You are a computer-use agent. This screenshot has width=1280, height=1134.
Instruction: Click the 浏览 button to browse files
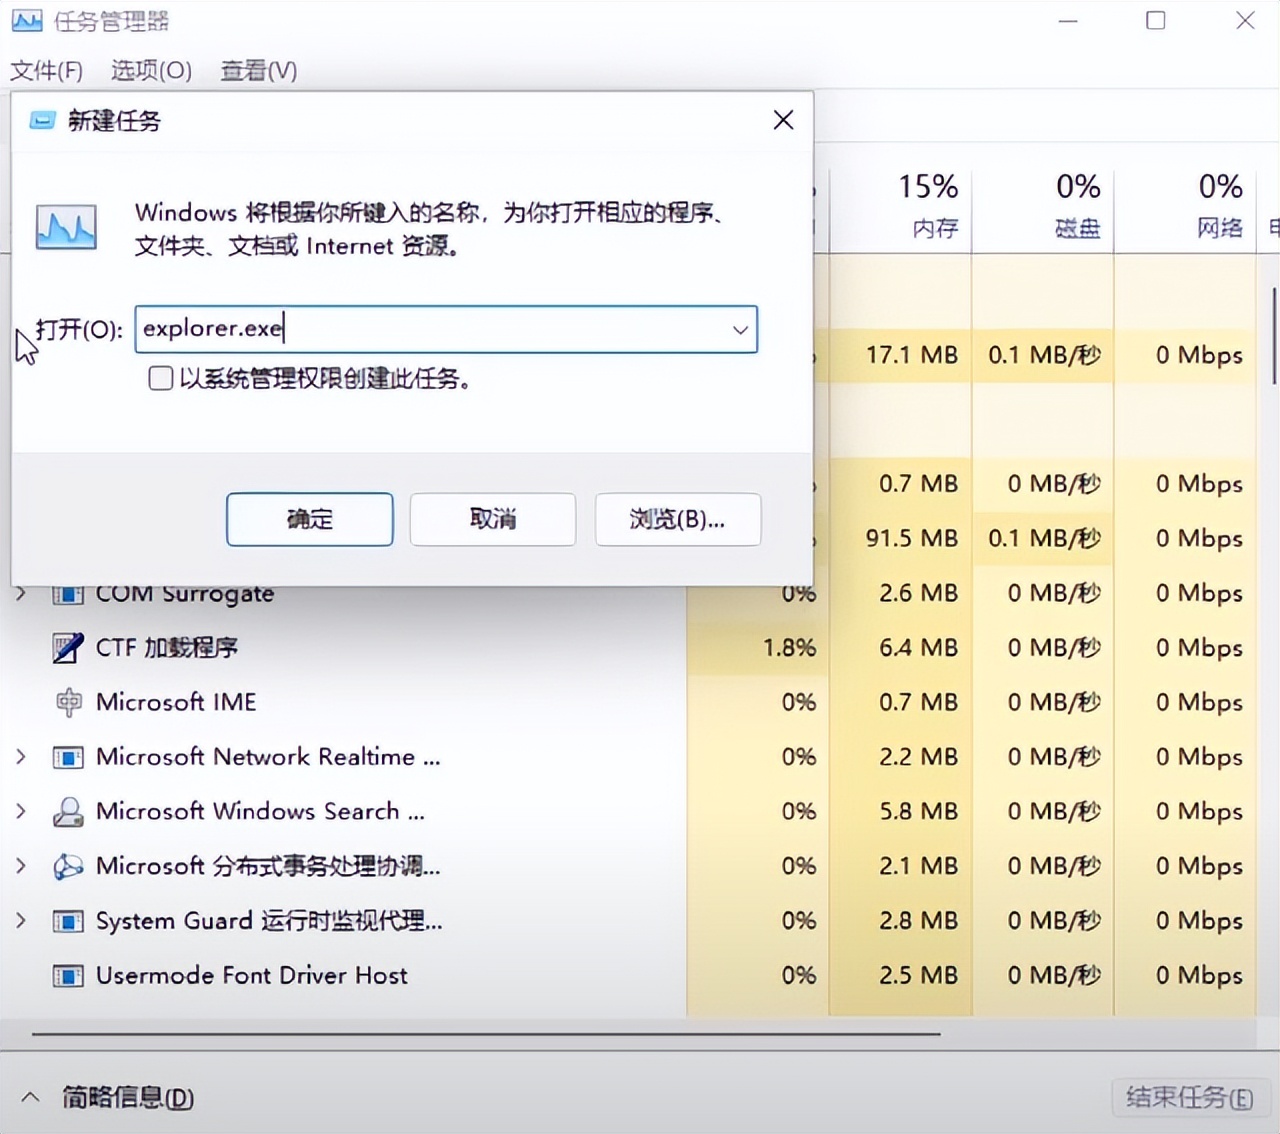point(677,520)
